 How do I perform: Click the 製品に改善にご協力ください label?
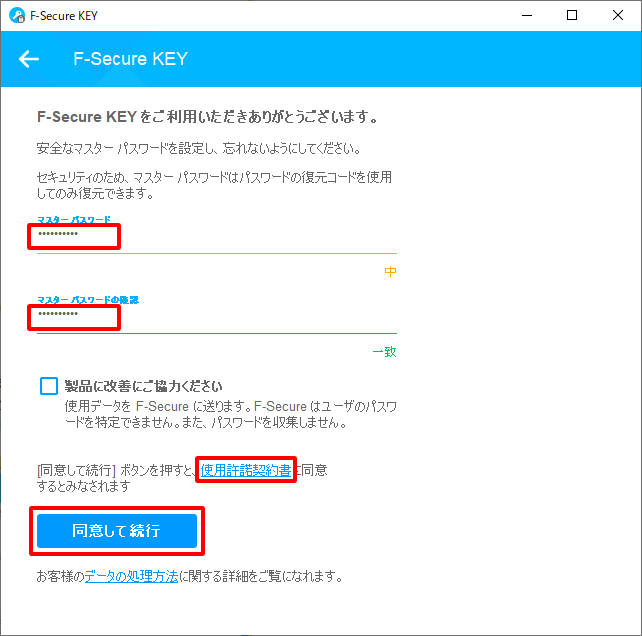(143, 386)
